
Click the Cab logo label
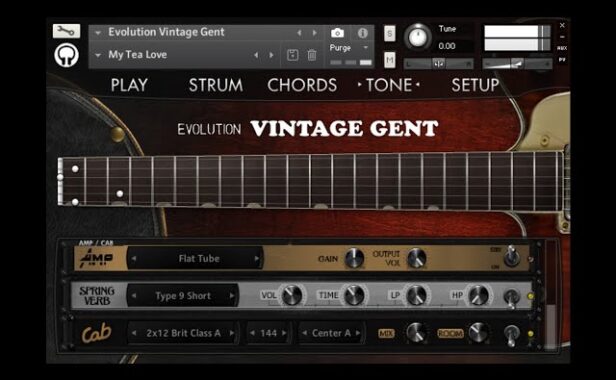96,334
